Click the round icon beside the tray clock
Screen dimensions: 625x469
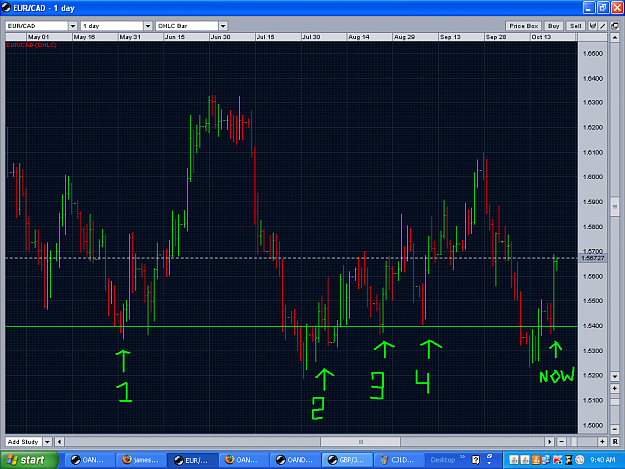tap(580, 460)
